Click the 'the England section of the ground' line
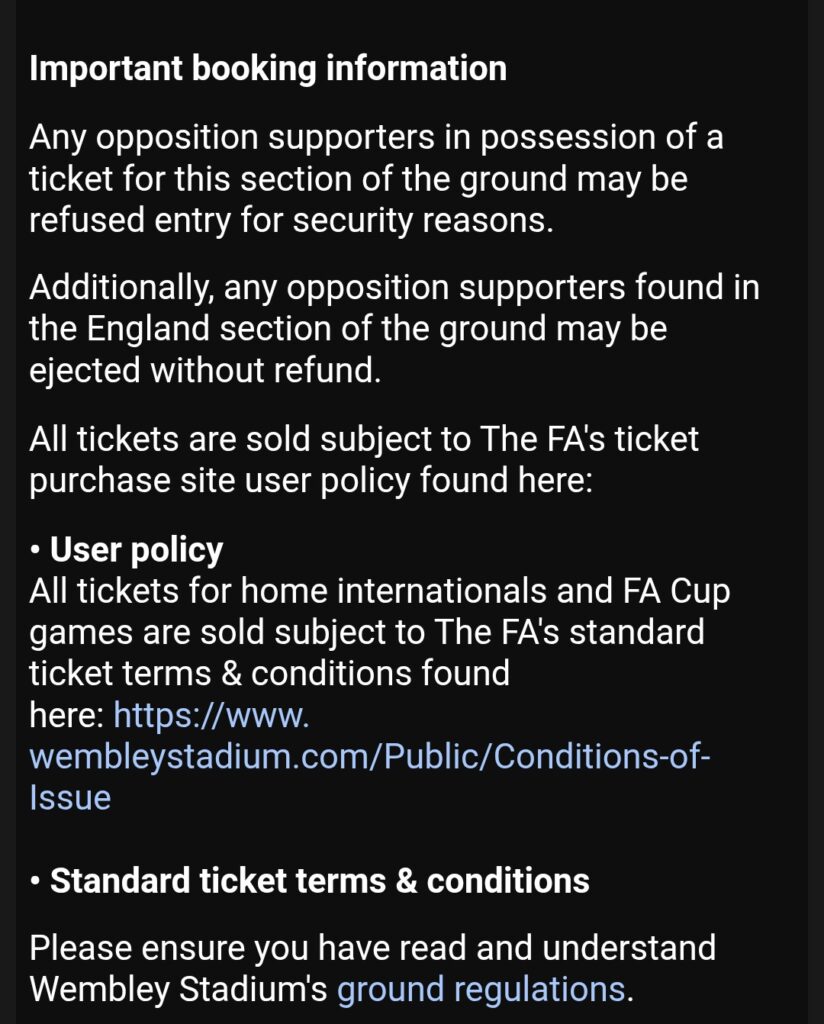The width and height of the screenshot is (824, 1024). (x=348, y=329)
